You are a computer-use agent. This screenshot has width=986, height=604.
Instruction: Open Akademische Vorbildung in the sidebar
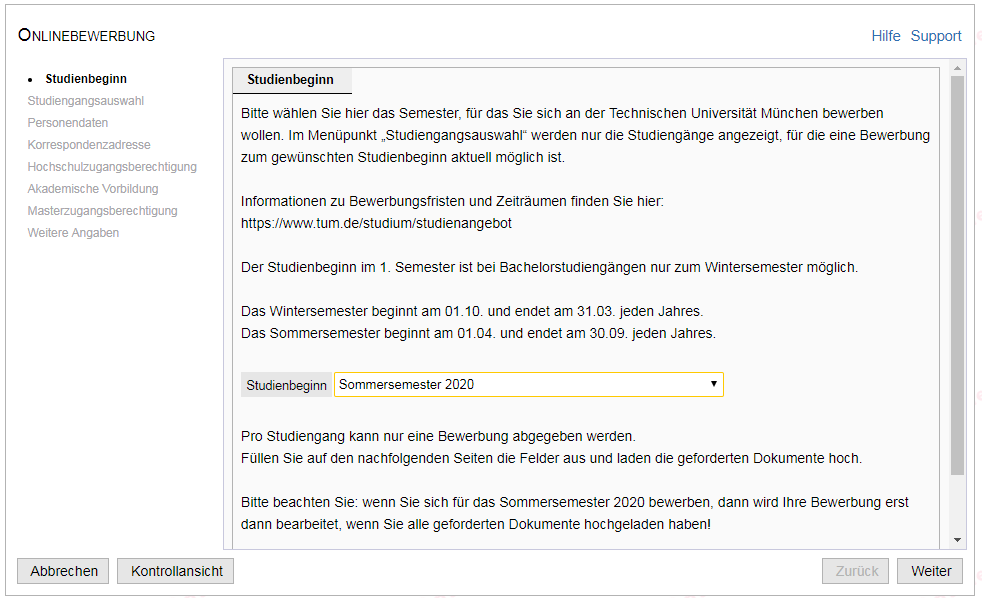point(93,189)
